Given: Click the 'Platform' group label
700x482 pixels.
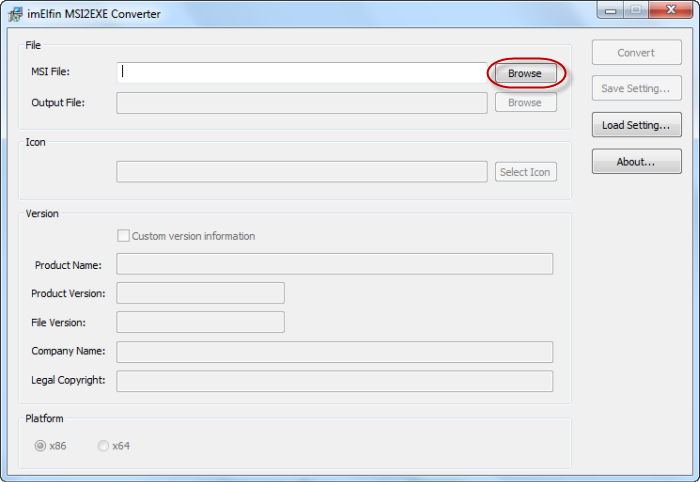Looking at the screenshot, I should point(44,419).
